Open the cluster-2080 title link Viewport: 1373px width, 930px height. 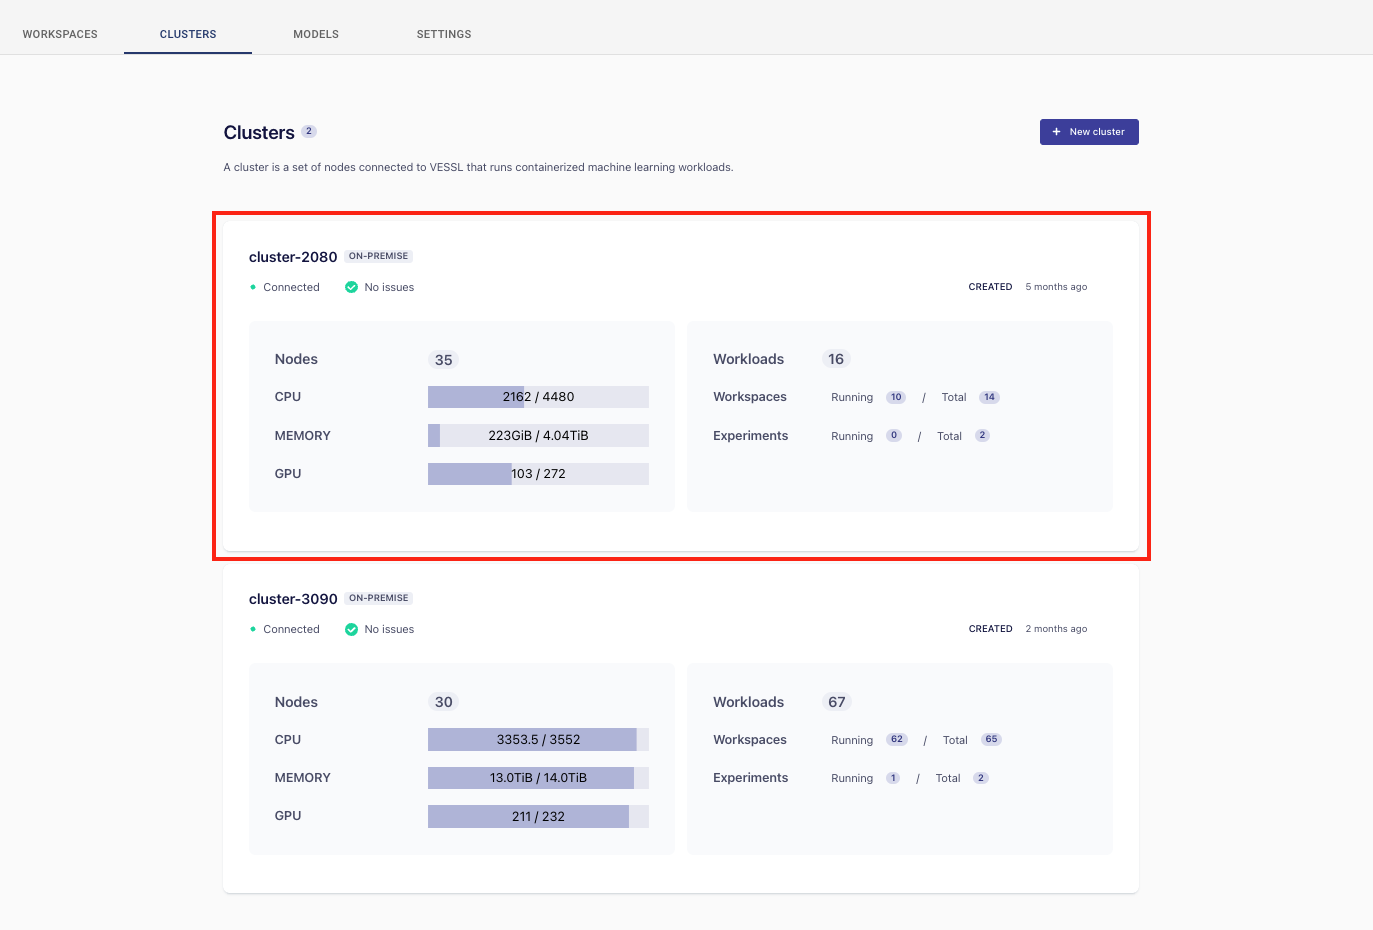pos(293,257)
